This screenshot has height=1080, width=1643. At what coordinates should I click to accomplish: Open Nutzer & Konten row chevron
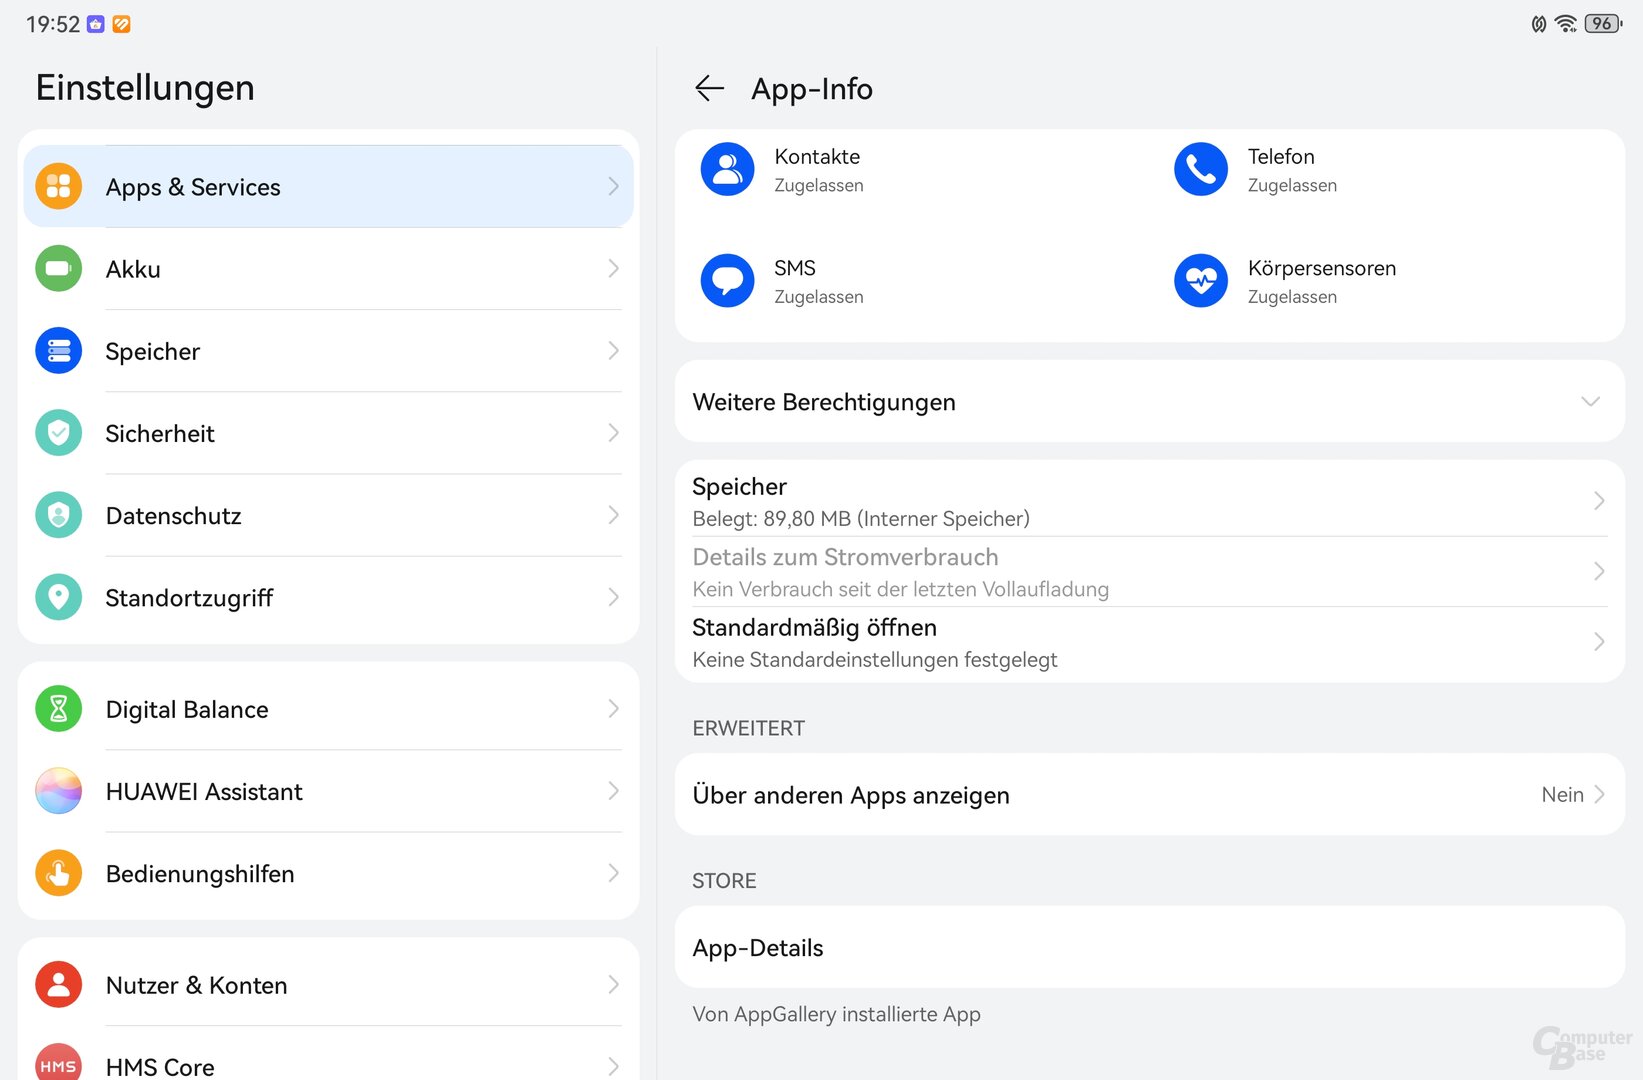(x=613, y=985)
